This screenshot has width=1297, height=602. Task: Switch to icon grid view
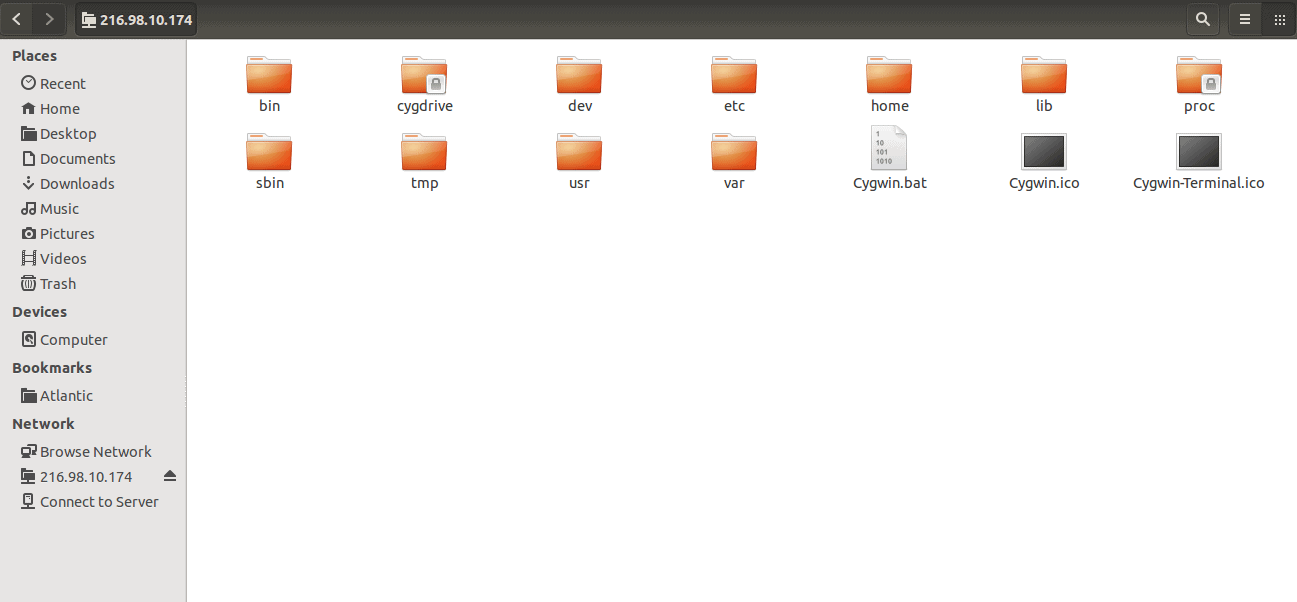click(1278, 19)
